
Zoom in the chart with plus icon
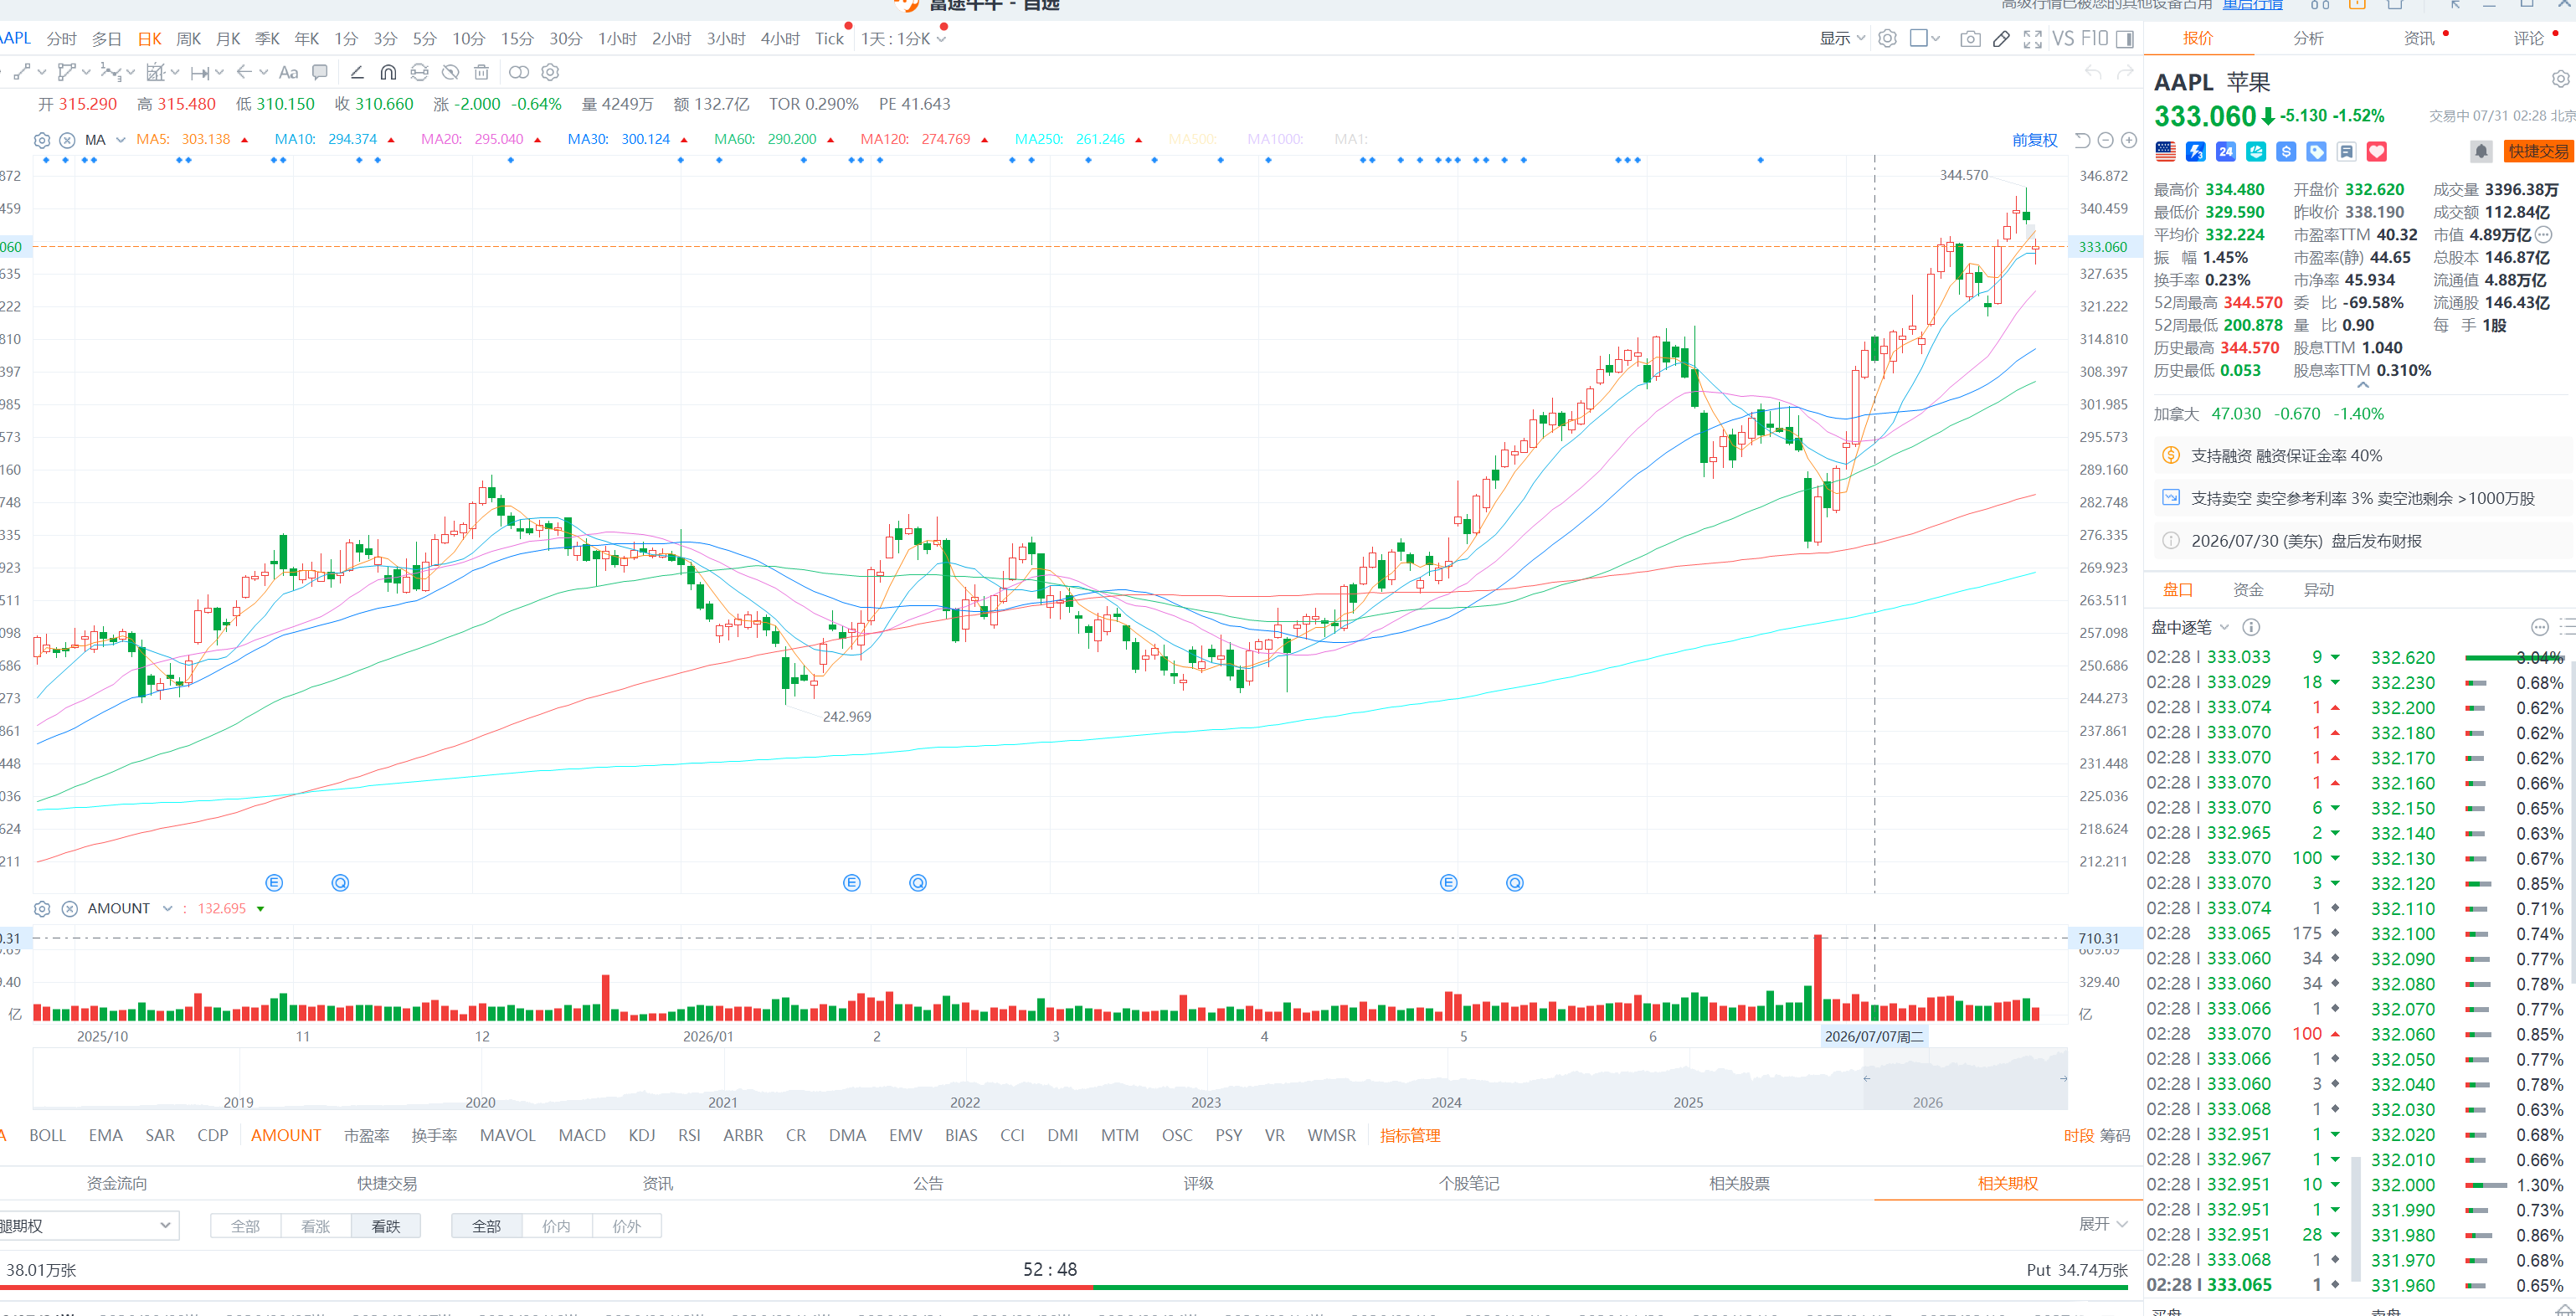tap(2129, 140)
